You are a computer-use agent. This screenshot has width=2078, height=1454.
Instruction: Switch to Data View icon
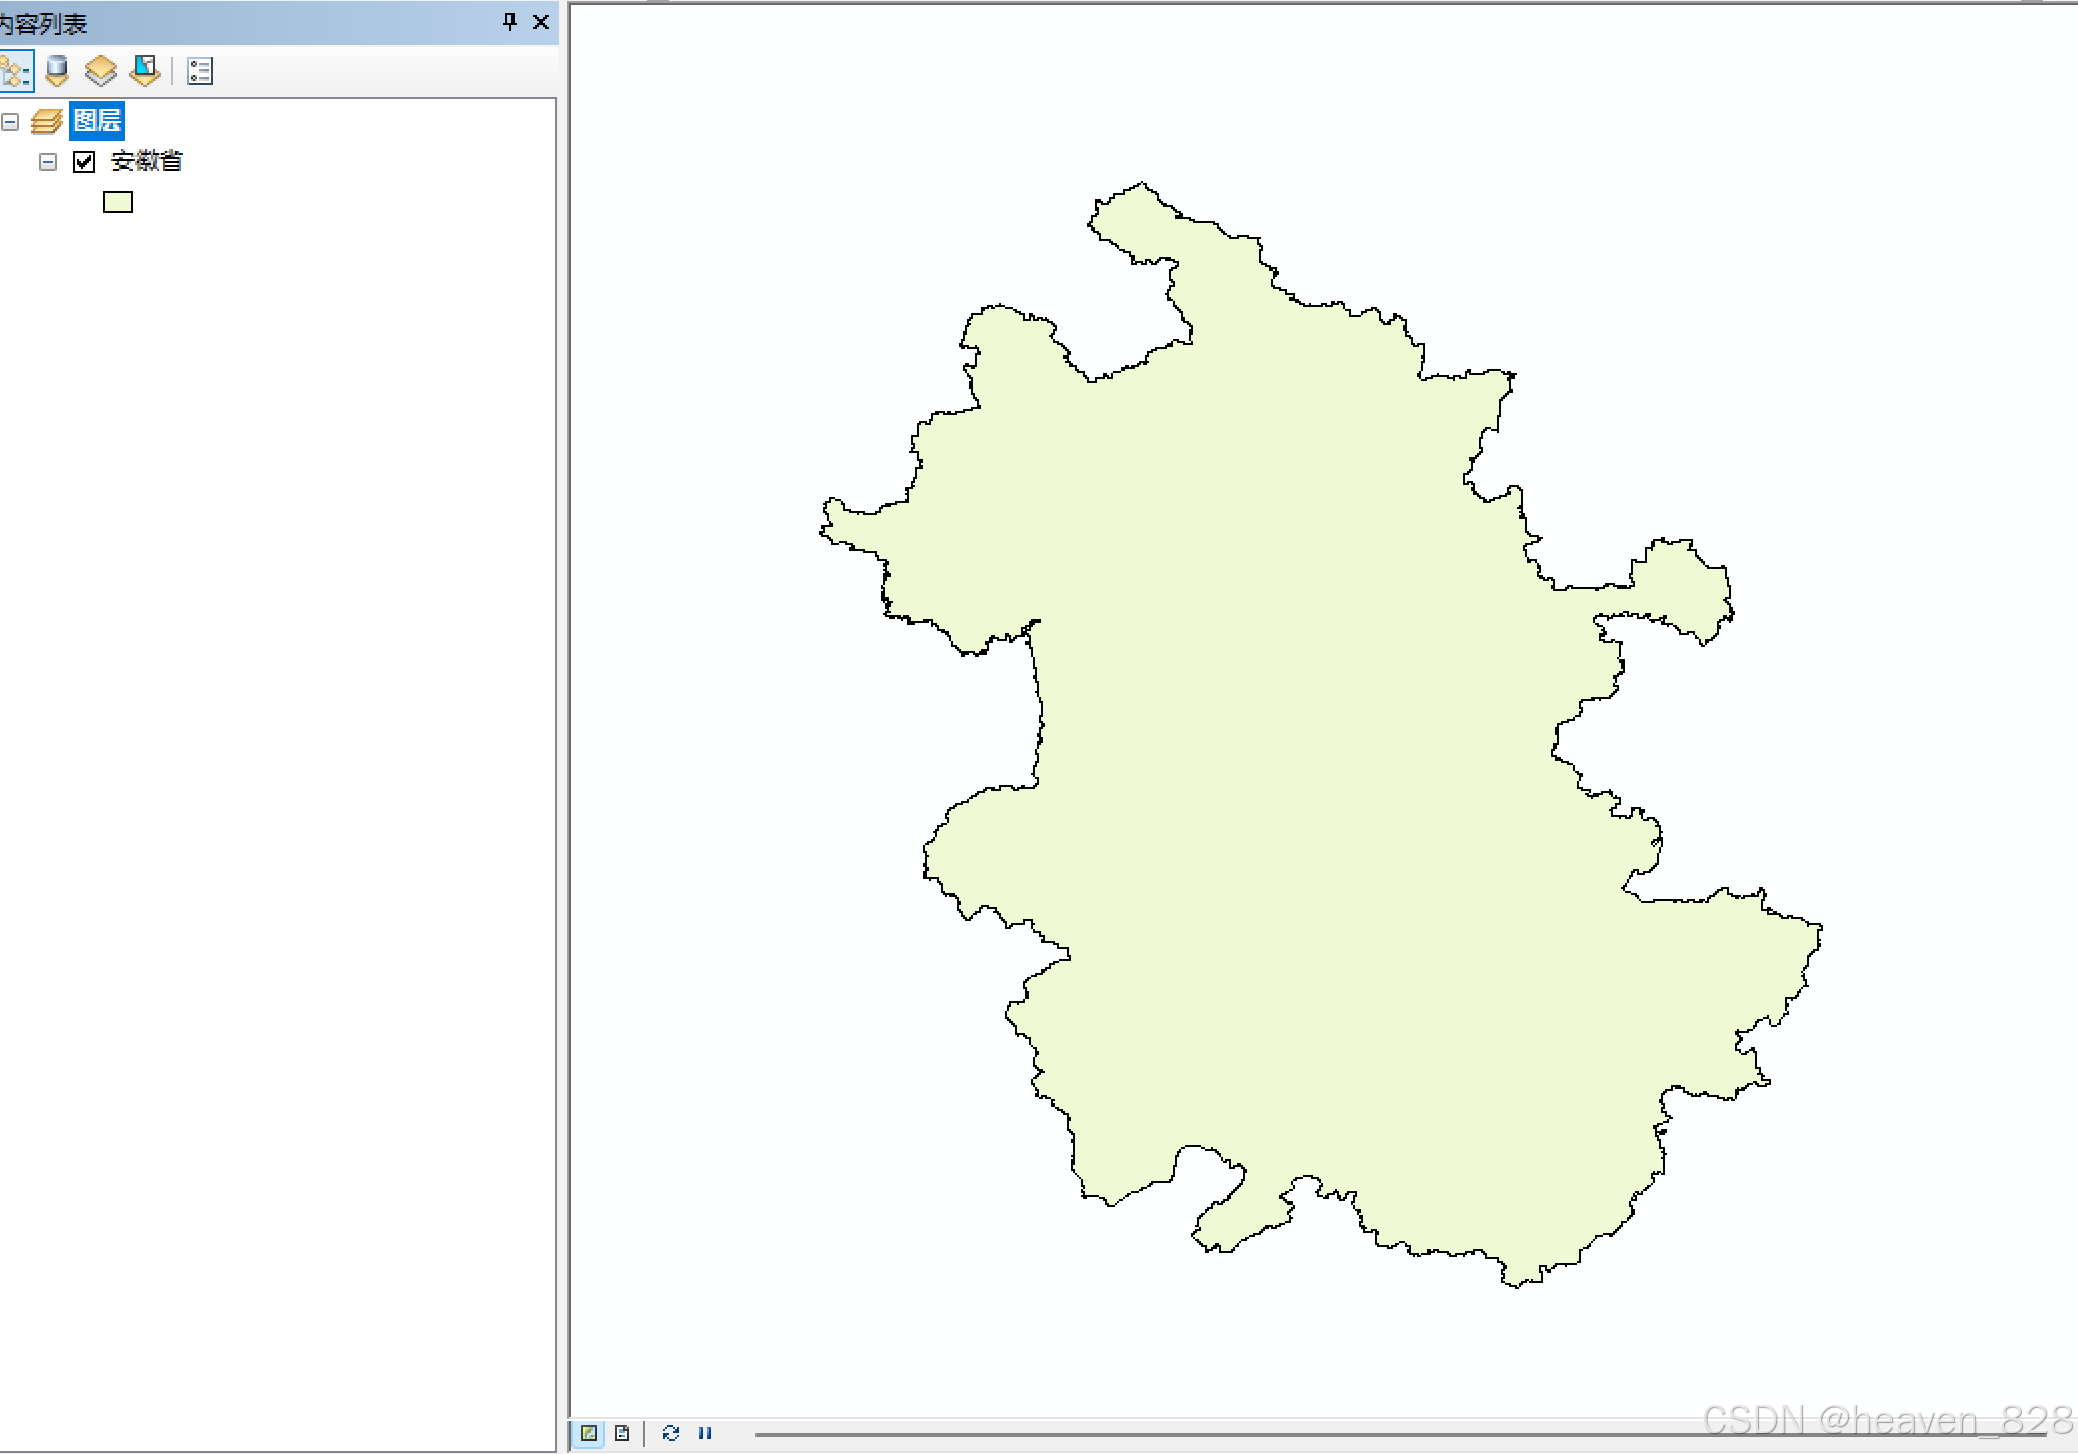coord(589,1433)
